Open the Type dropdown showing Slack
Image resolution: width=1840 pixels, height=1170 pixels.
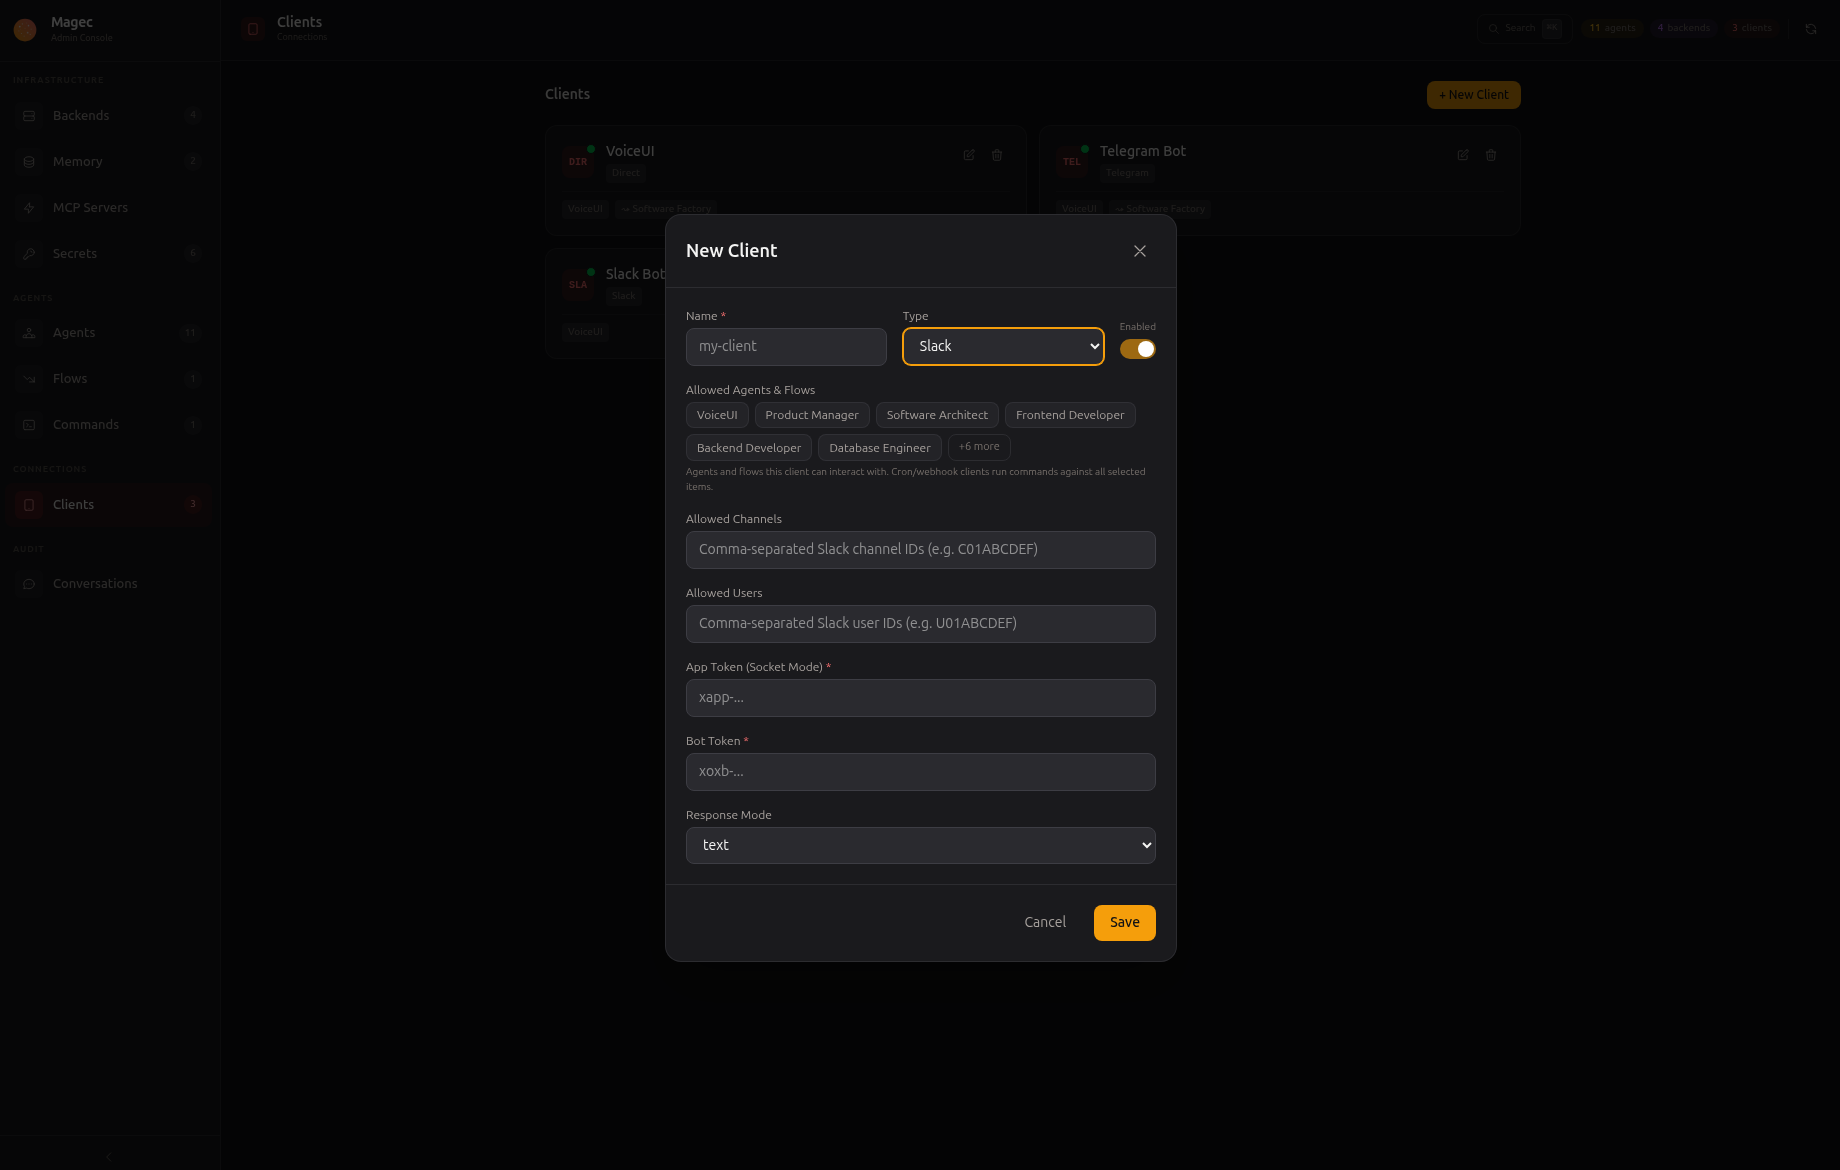pyautogui.click(x=1003, y=347)
